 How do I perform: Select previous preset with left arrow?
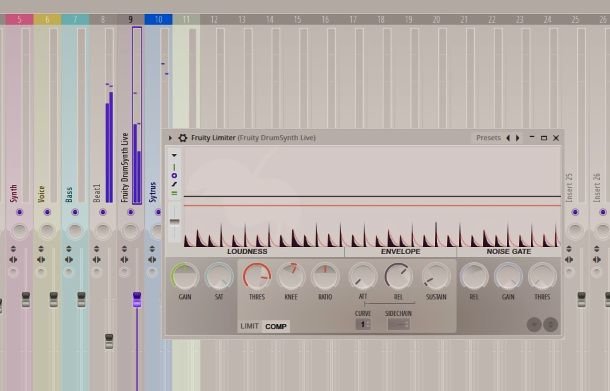tap(508, 138)
